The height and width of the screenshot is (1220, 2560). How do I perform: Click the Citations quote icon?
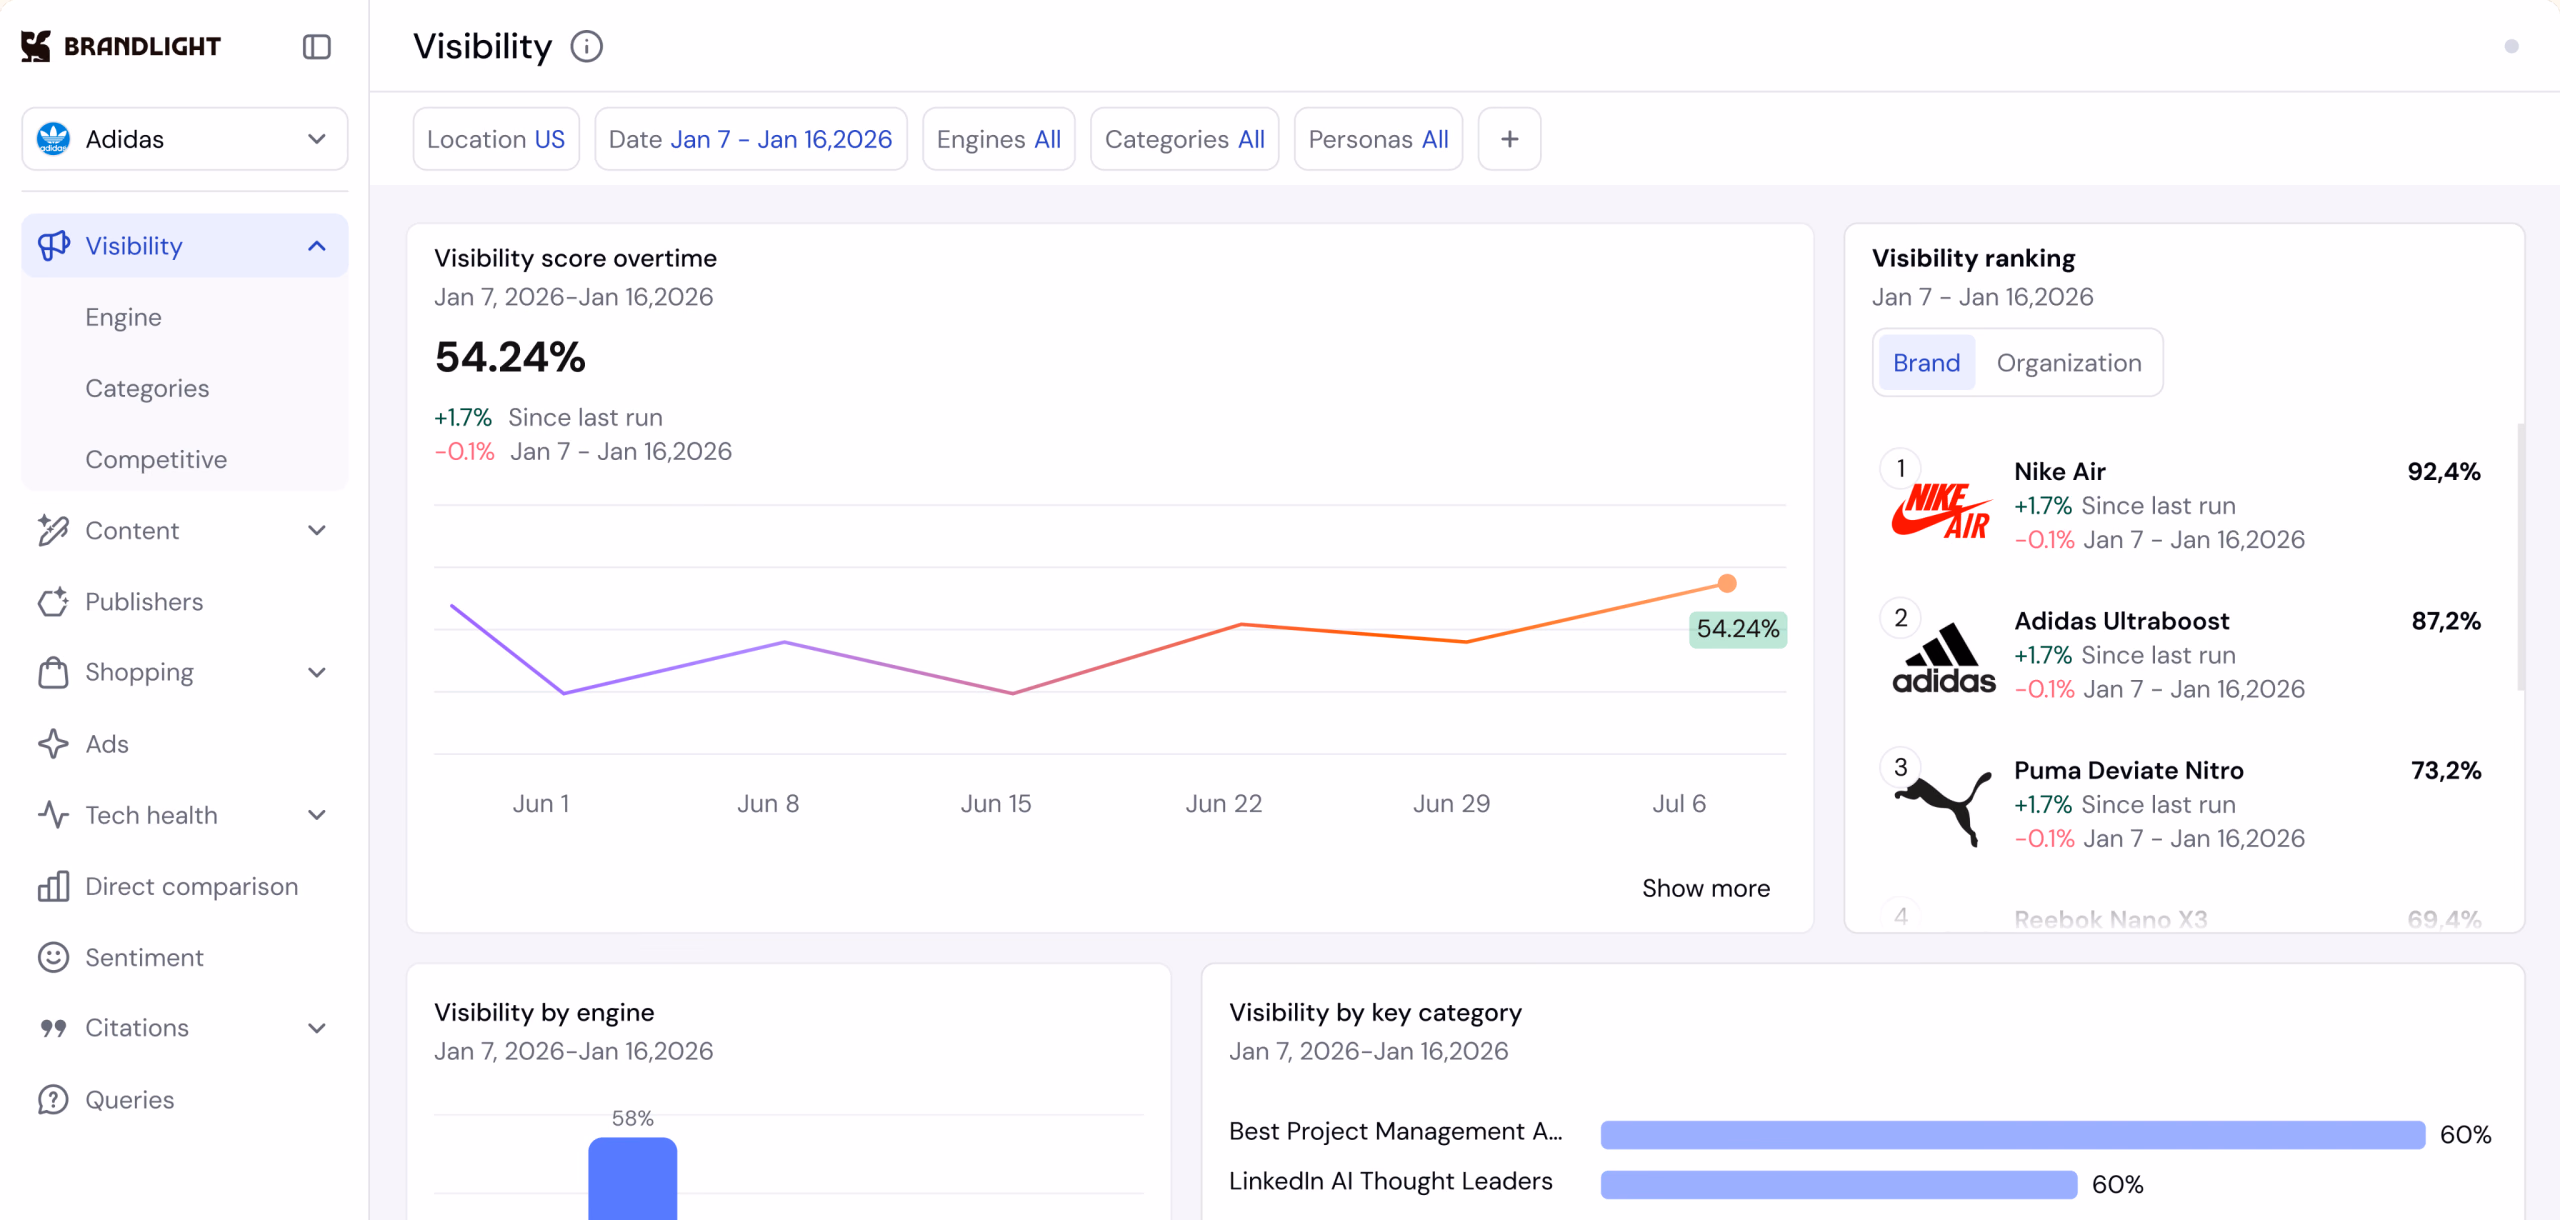[x=53, y=1028]
